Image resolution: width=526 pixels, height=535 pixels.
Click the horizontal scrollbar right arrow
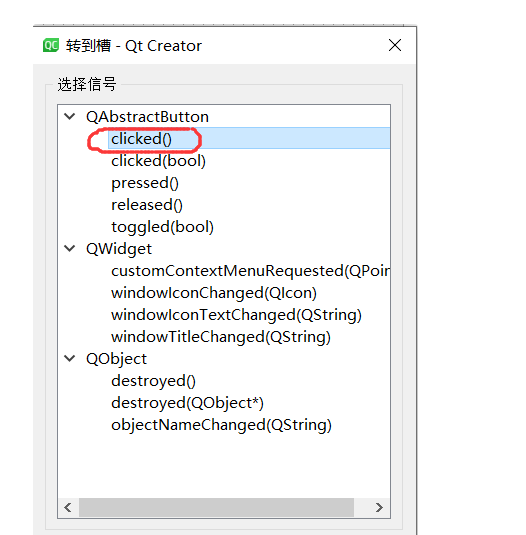(x=379, y=507)
